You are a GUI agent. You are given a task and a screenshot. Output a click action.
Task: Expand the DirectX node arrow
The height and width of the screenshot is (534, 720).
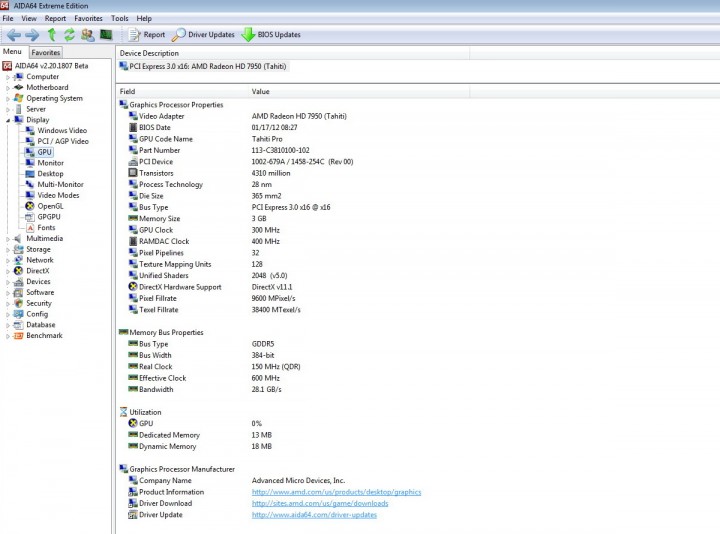[8, 271]
